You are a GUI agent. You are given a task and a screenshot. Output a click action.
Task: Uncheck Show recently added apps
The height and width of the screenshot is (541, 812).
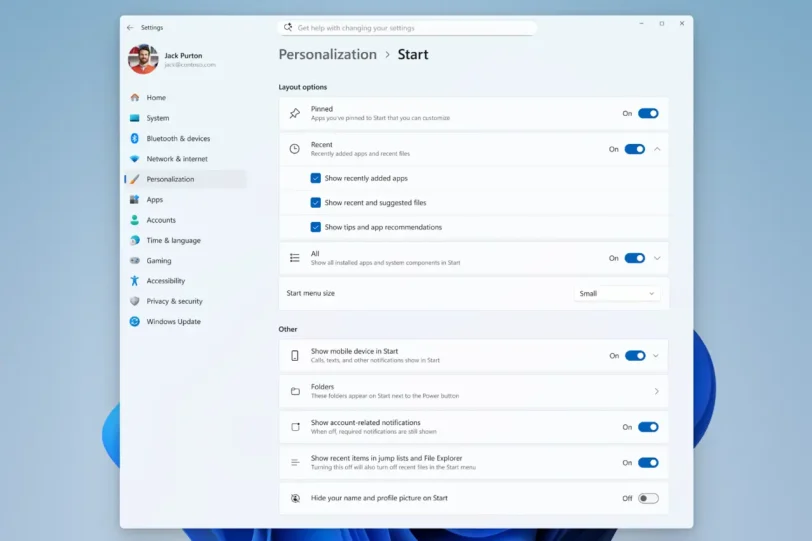[315, 178]
